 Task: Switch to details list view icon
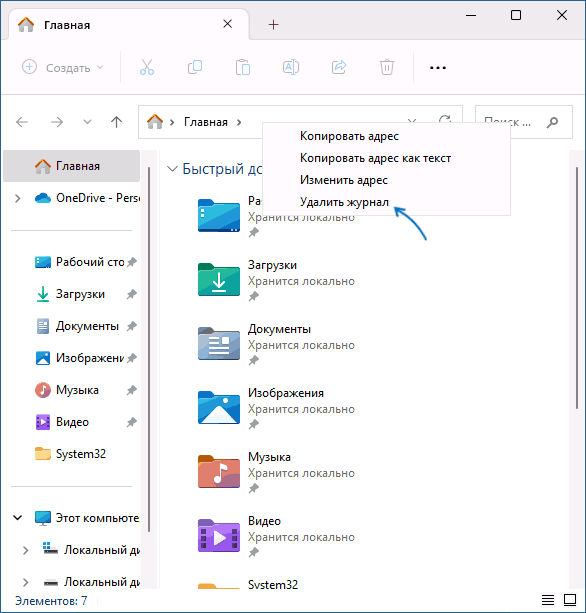(x=548, y=599)
